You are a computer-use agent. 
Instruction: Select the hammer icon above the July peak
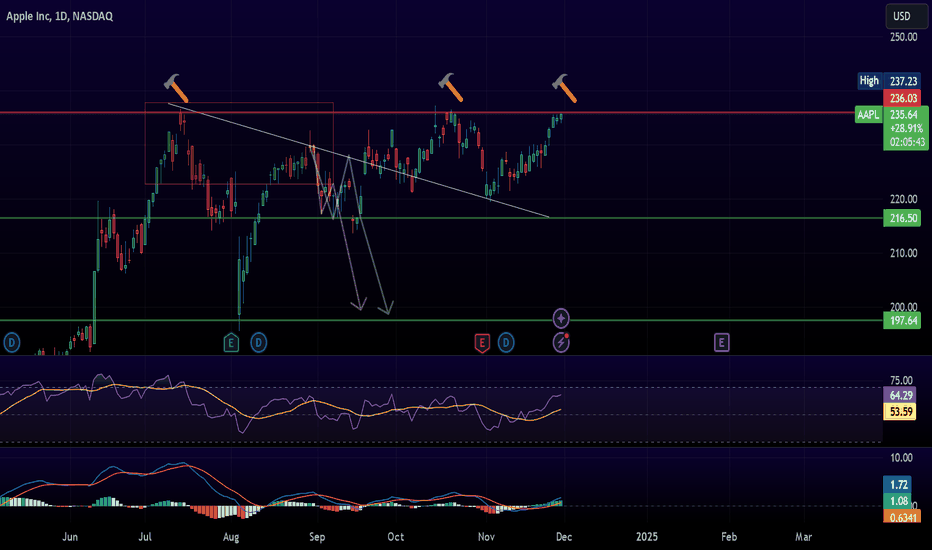click(x=176, y=88)
